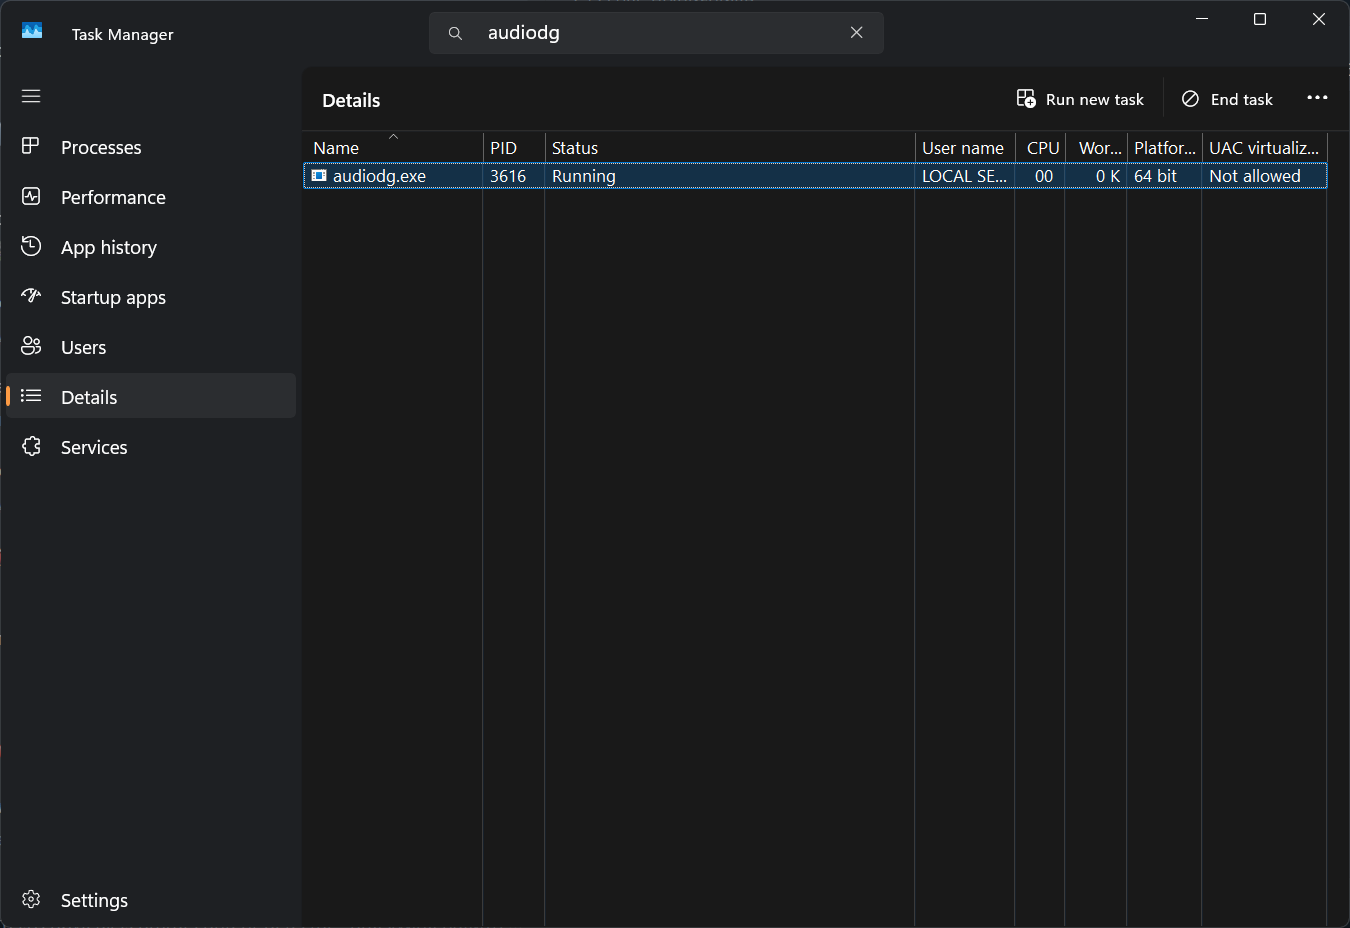The image size is (1350, 928).
Task: Open Task Manager Settings
Action: click(x=93, y=900)
